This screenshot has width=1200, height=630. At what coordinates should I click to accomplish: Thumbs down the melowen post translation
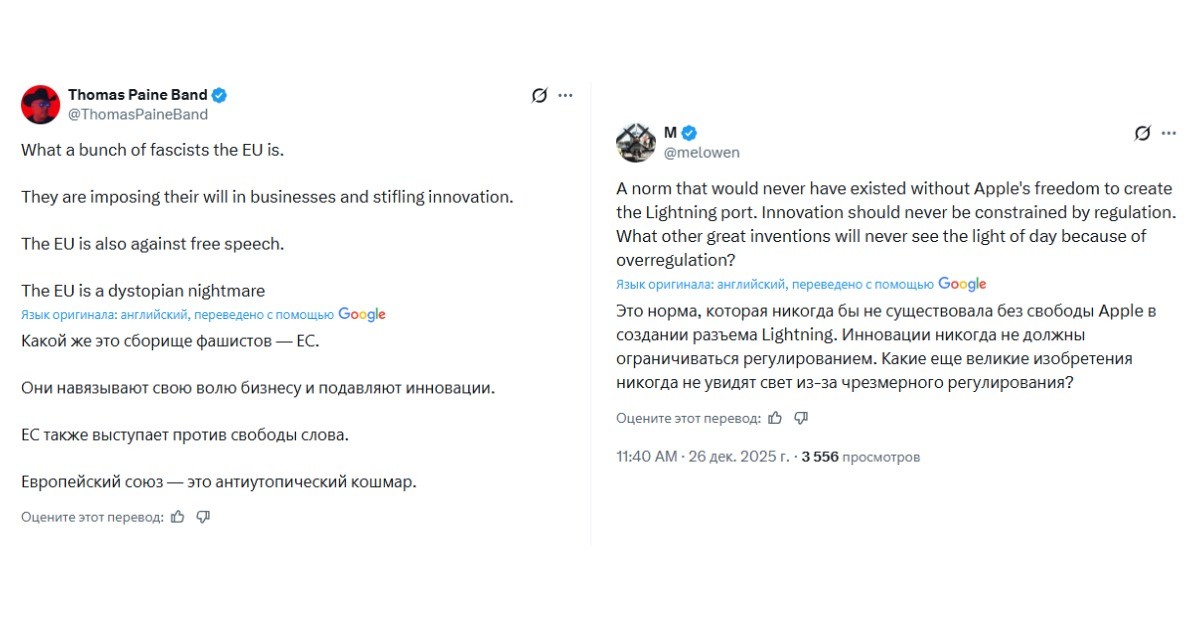tap(800, 418)
